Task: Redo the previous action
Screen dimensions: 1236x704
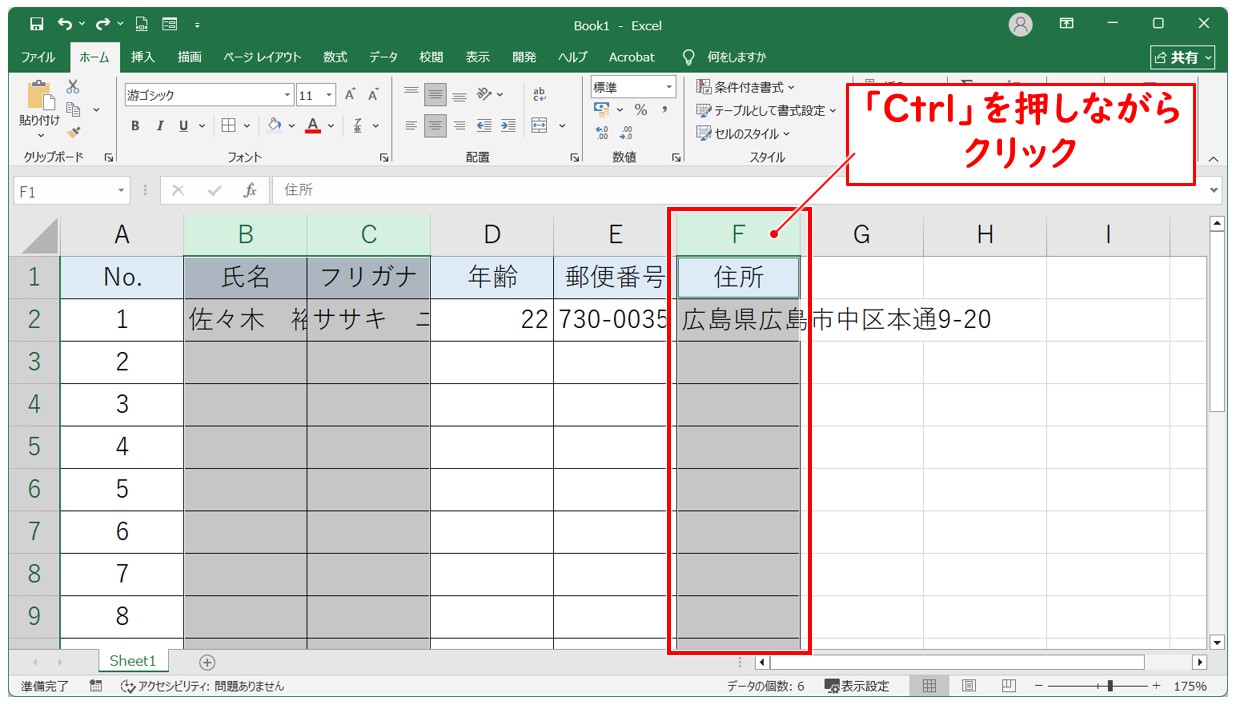Action: pyautogui.click(x=103, y=24)
